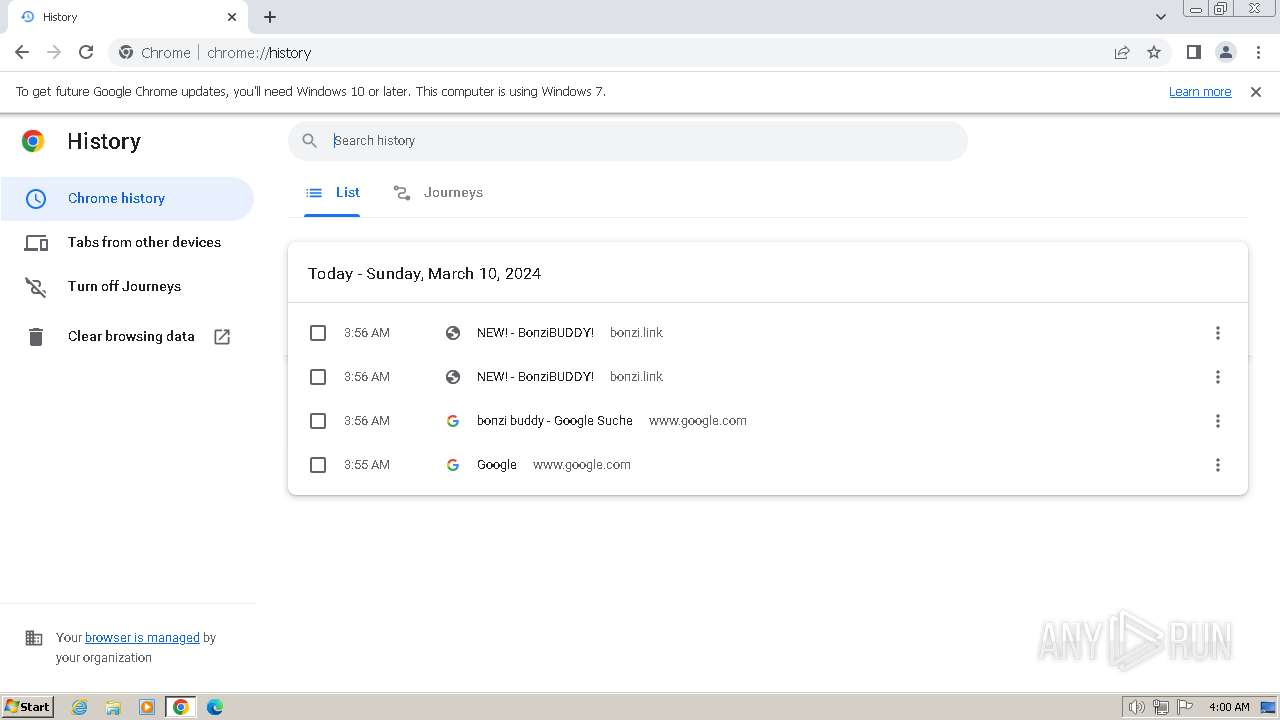Open actions menu for second BonziBUDDY entry
This screenshot has height=720, width=1280.
tap(1217, 377)
